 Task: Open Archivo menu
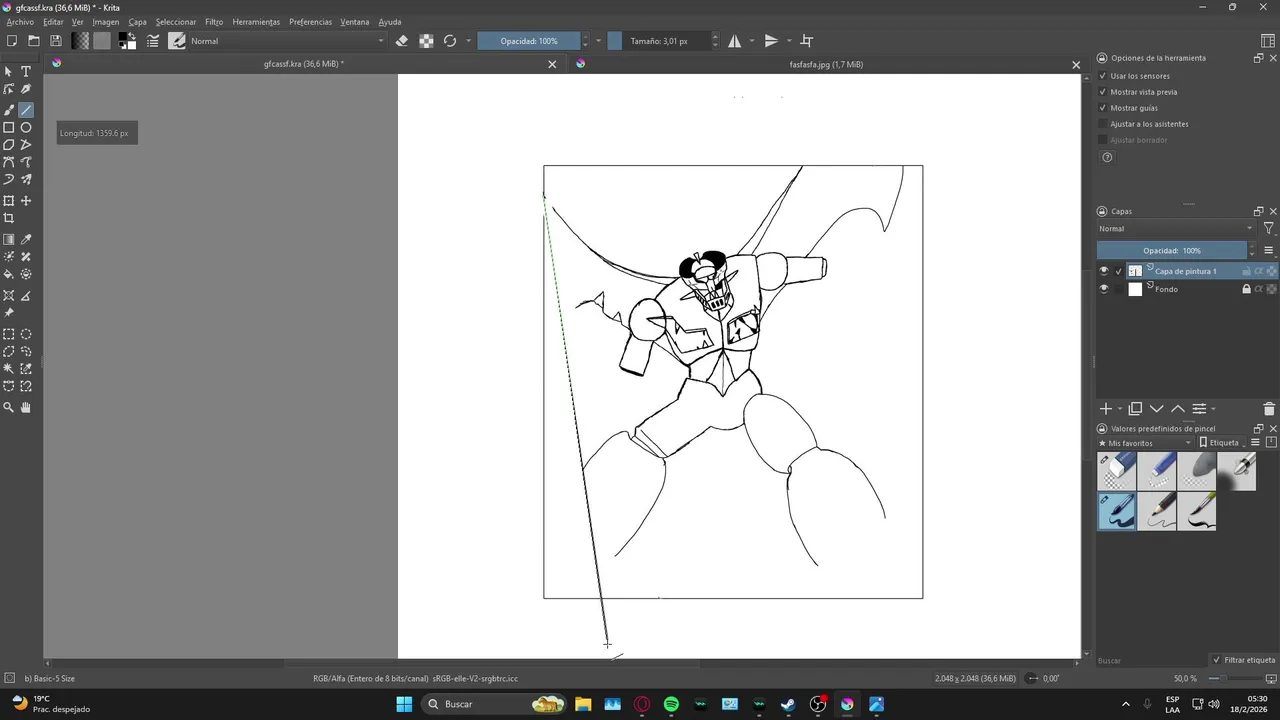(x=20, y=22)
